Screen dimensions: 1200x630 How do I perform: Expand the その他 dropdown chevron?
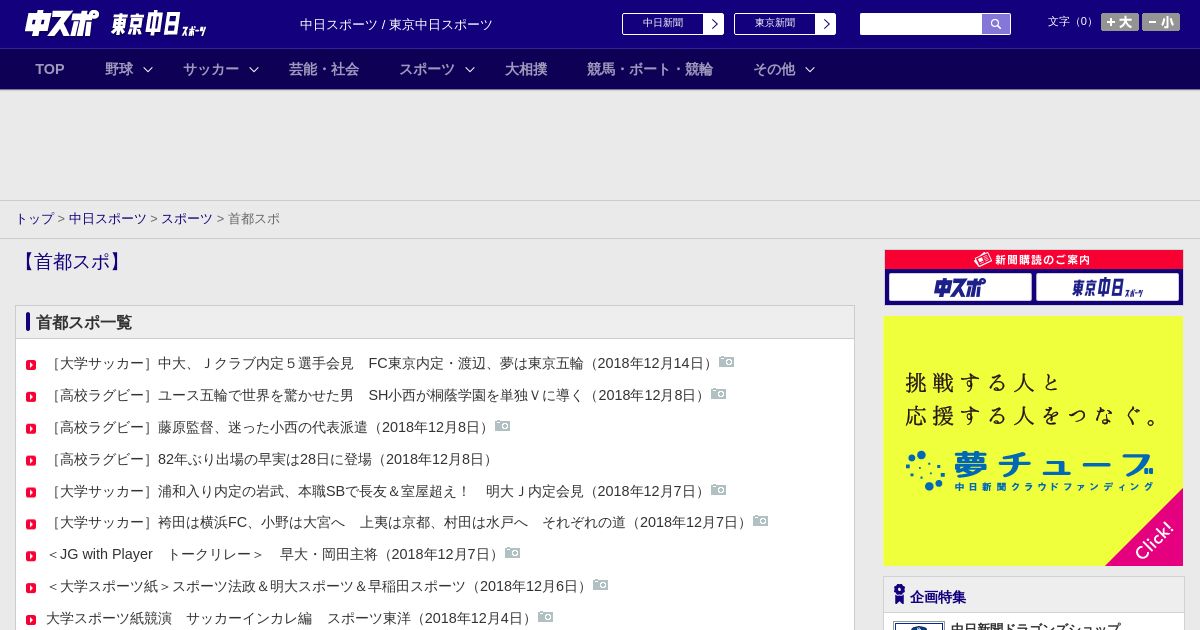[810, 69]
